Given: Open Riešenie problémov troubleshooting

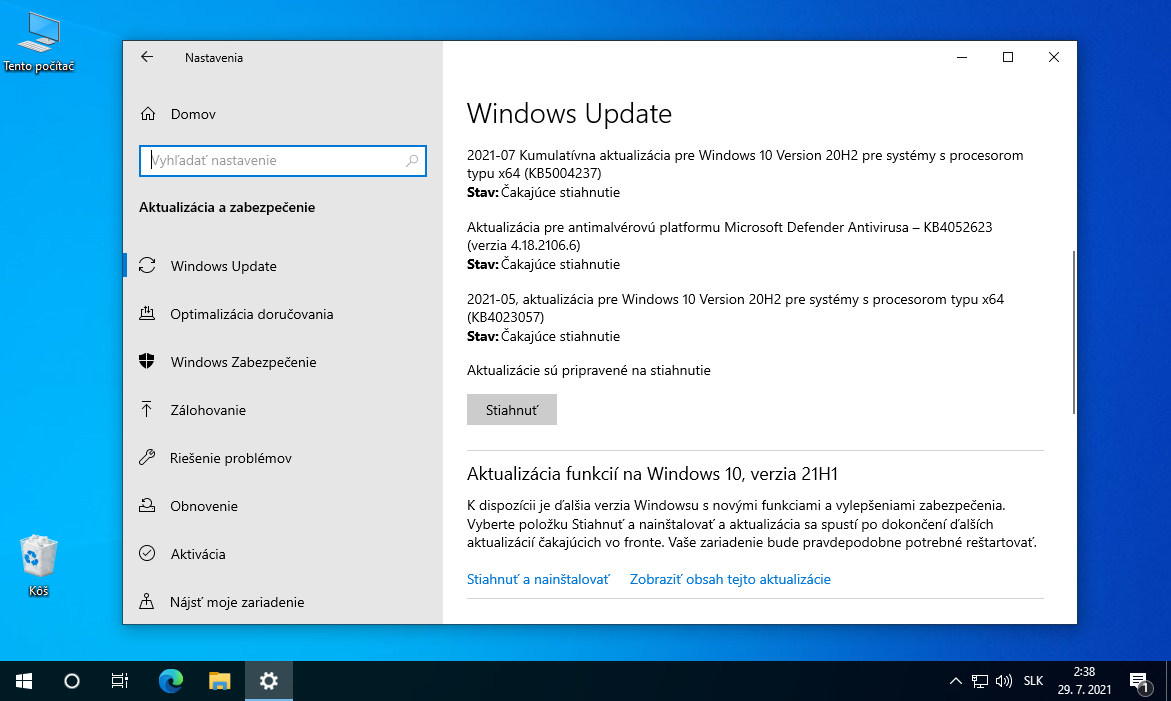Looking at the screenshot, I should (x=231, y=458).
